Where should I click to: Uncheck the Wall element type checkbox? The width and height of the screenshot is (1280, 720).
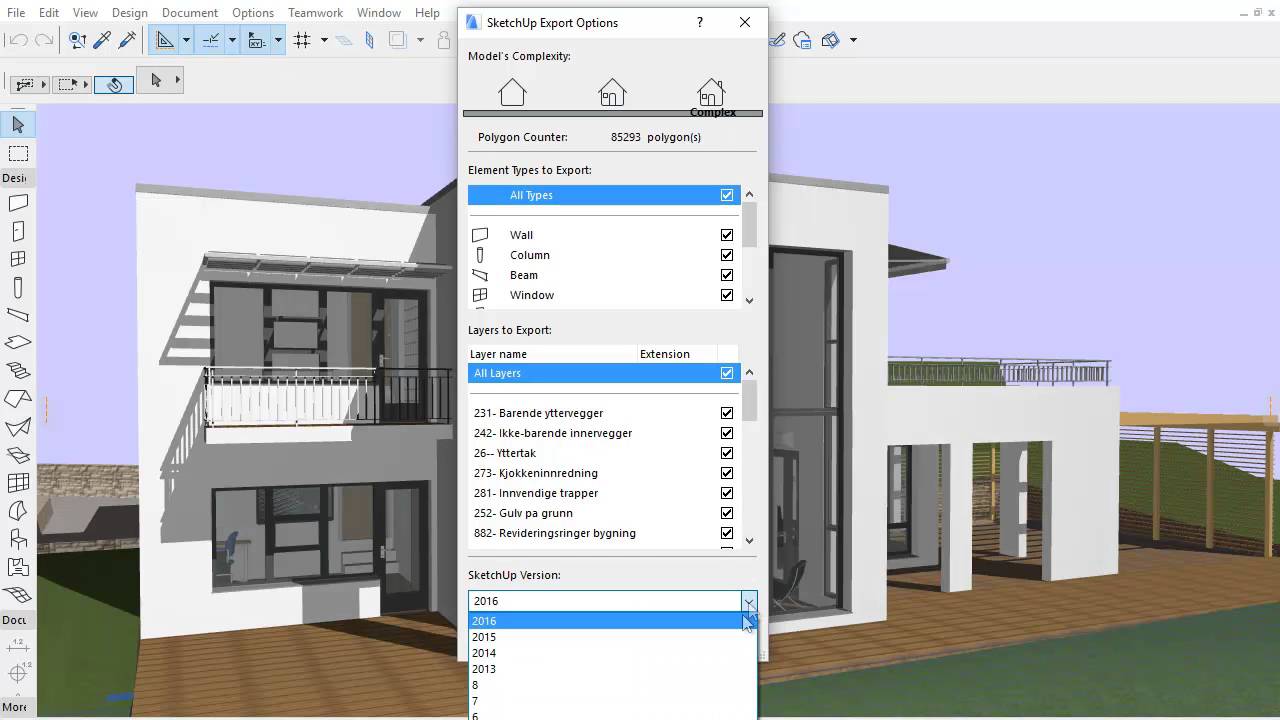pyautogui.click(x=727, y=235)
